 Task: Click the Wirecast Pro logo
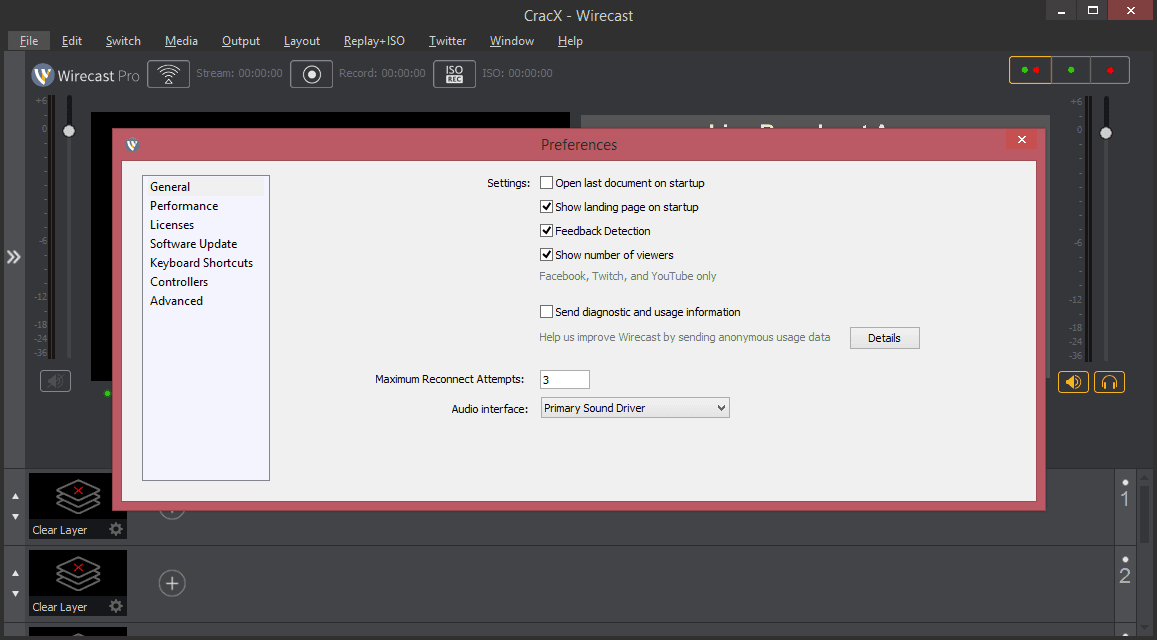click(x=85, y=75)
